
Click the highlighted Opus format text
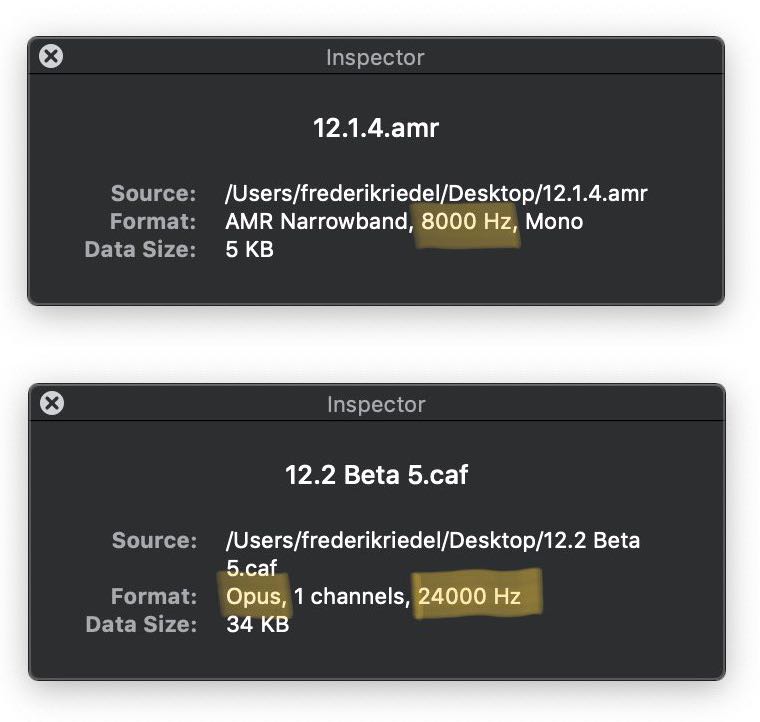256,597
